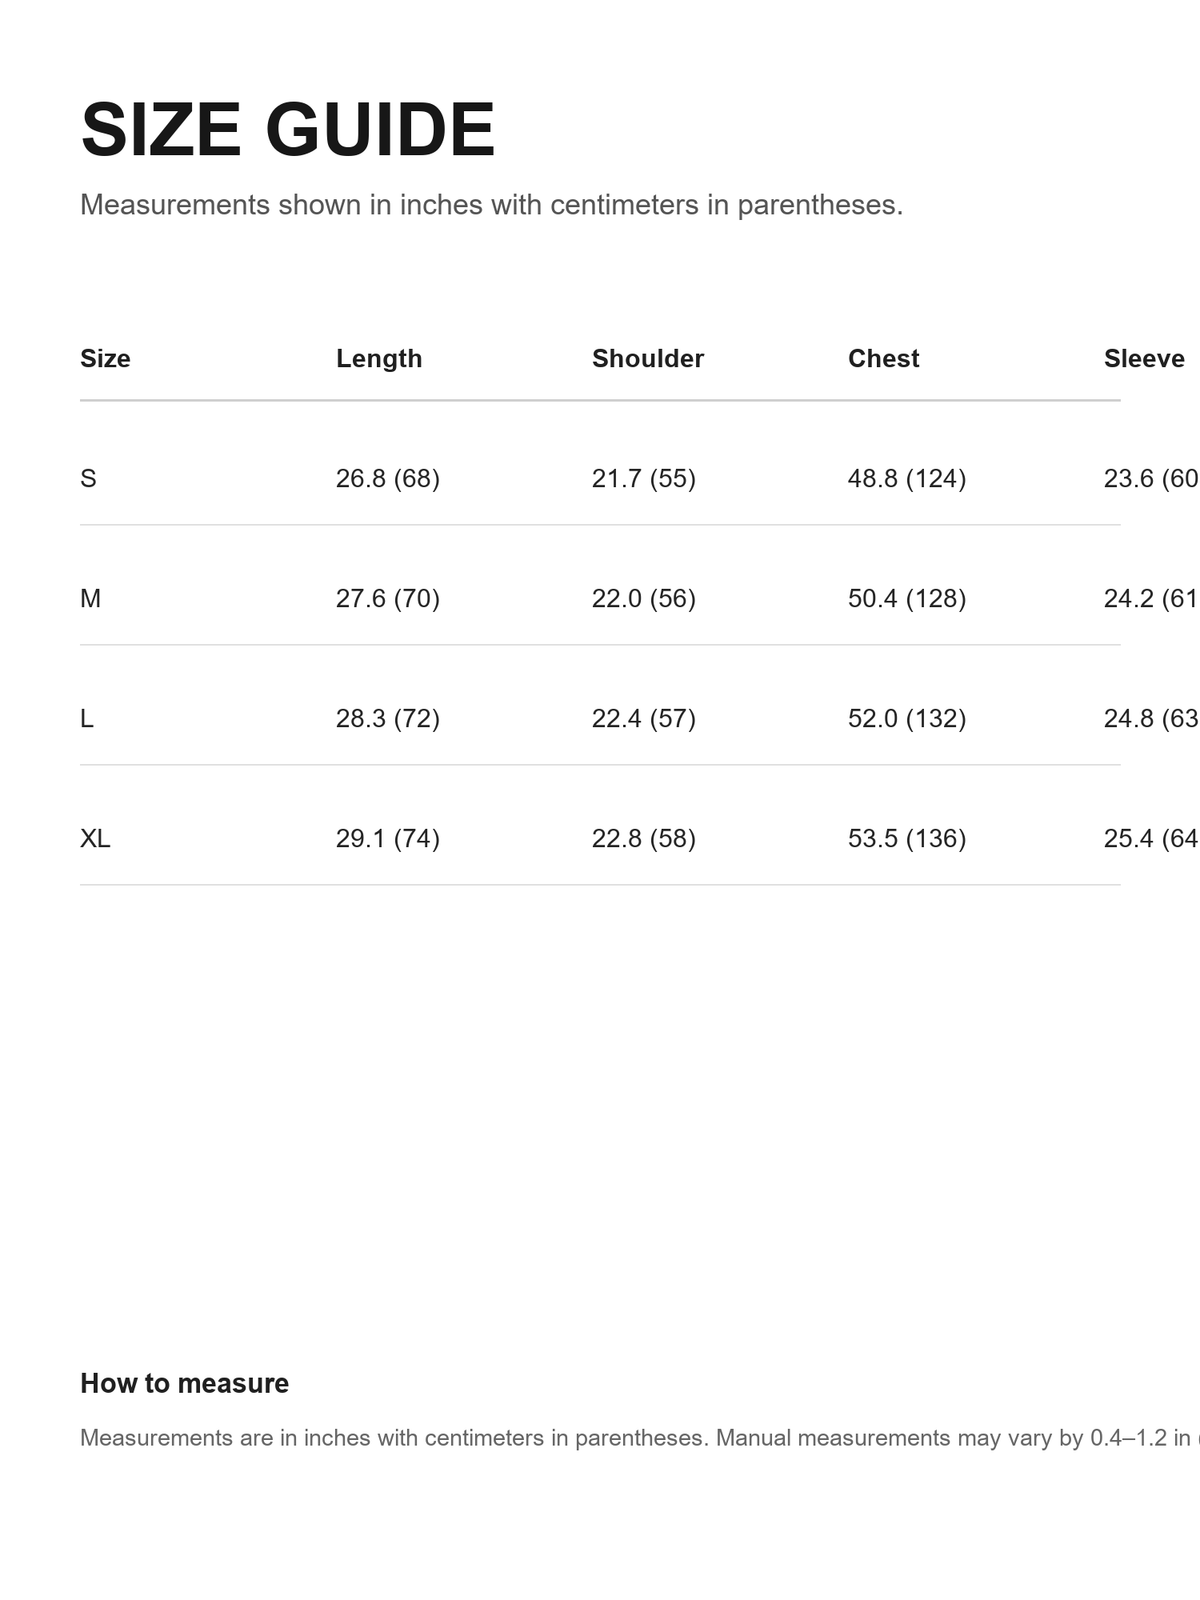The height and width of the screenshot is (1600, 1200).
Task: Click the subtitle about inches and centimeters
Action: point(492,205)
